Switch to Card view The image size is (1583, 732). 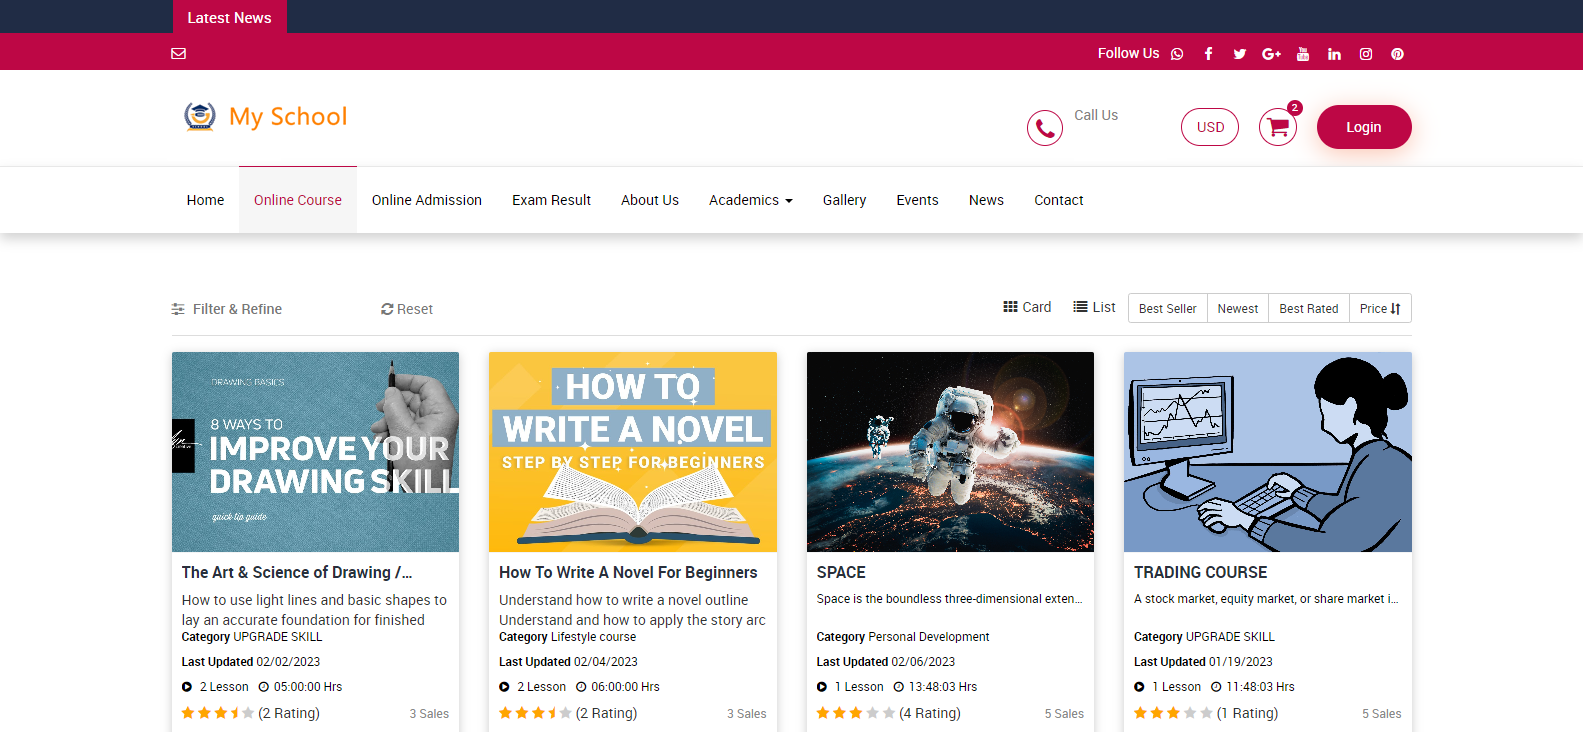1027,307
